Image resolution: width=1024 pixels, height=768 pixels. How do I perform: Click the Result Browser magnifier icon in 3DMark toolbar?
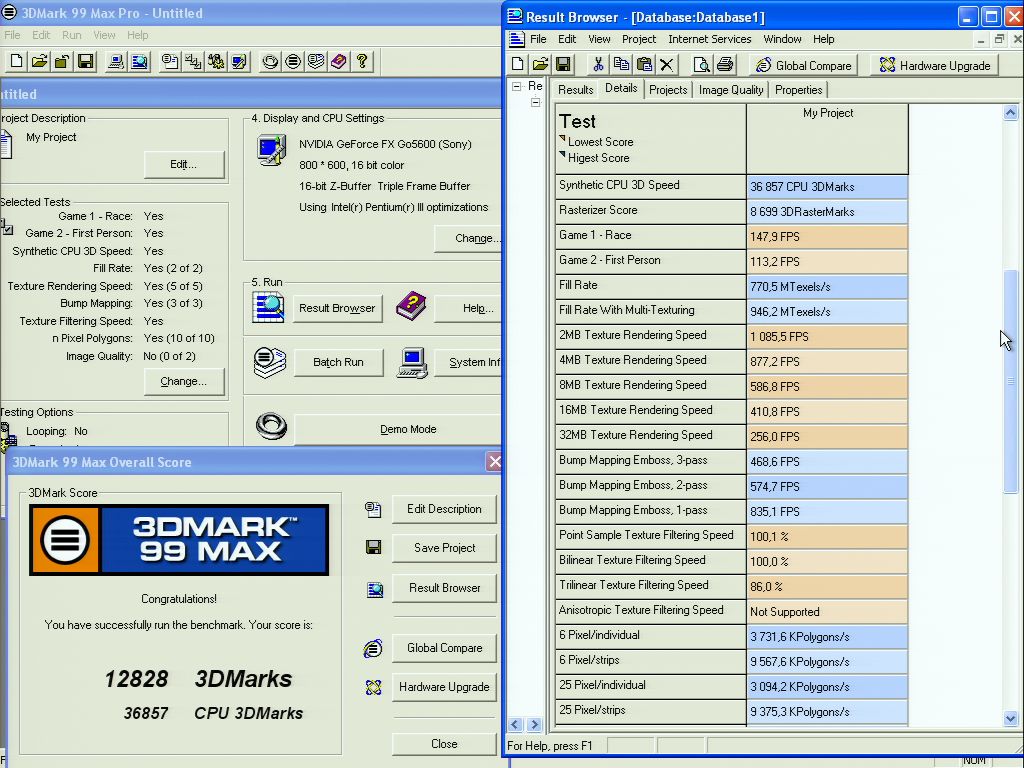pyautogui.click(x=139, y=61)
